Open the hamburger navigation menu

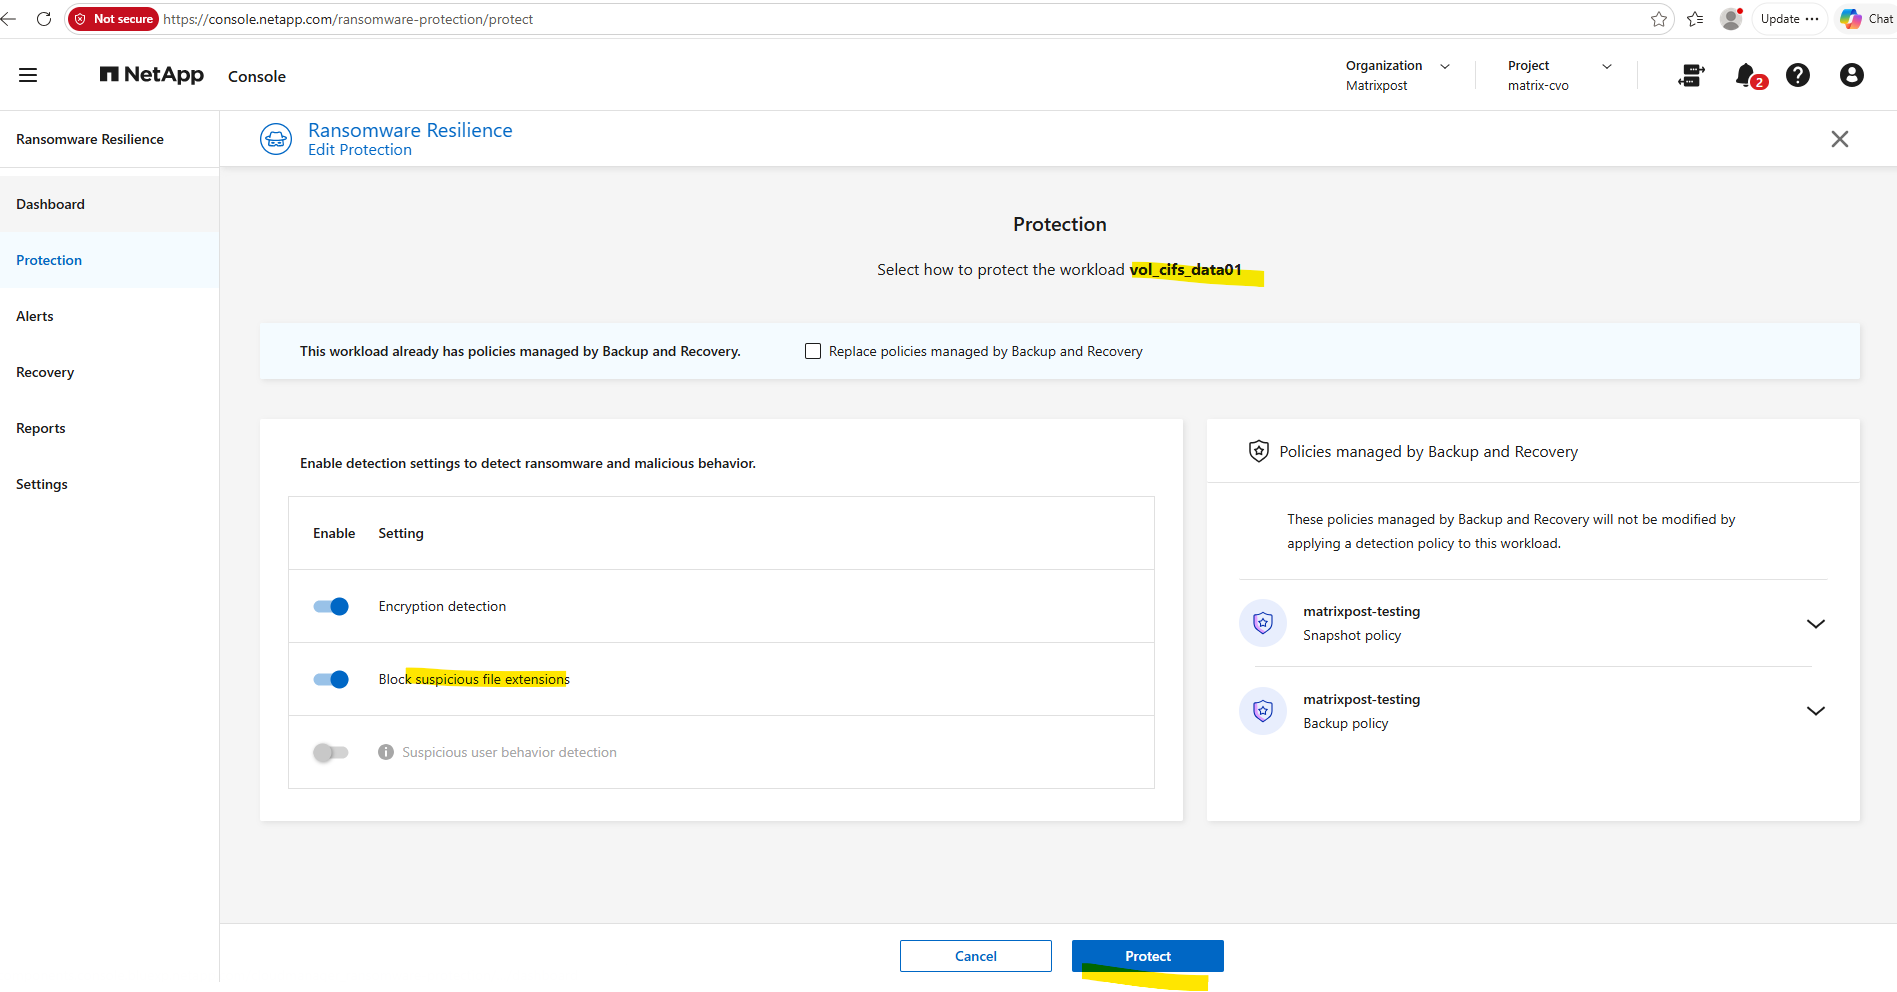(28, 75)
